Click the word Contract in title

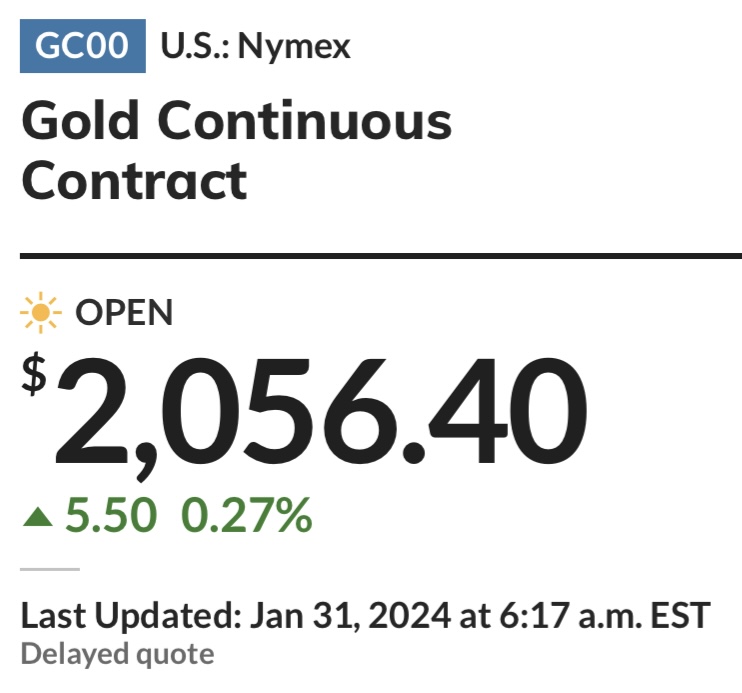(x=134, y=181)
